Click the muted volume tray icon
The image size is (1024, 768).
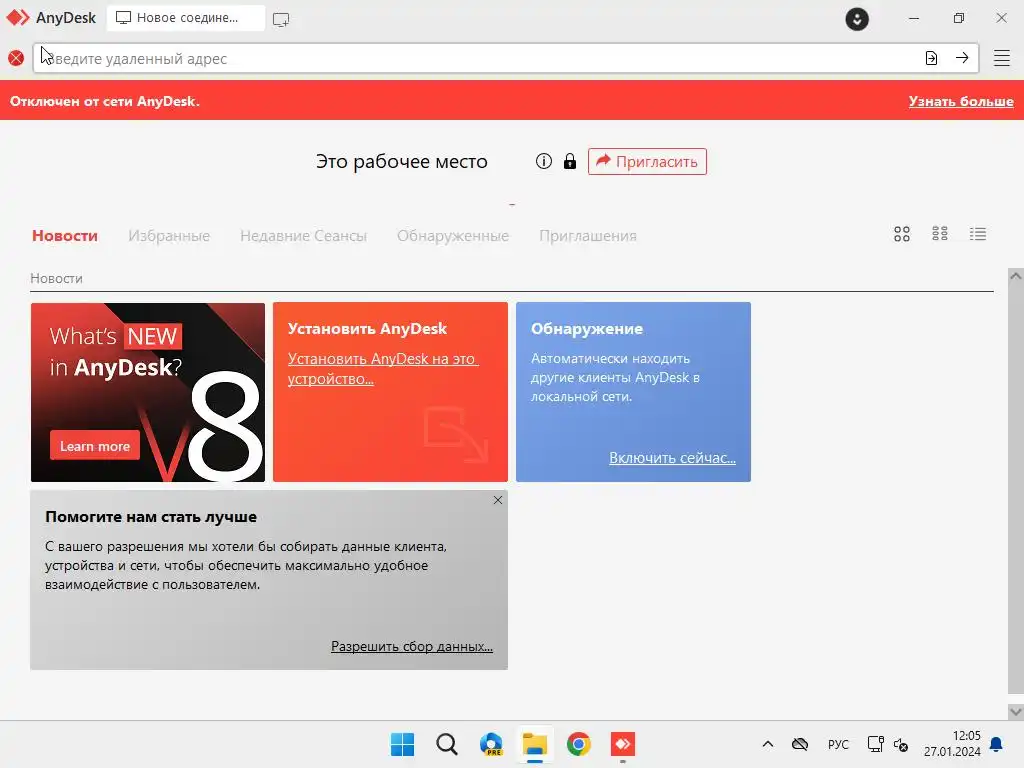(901, 744)
